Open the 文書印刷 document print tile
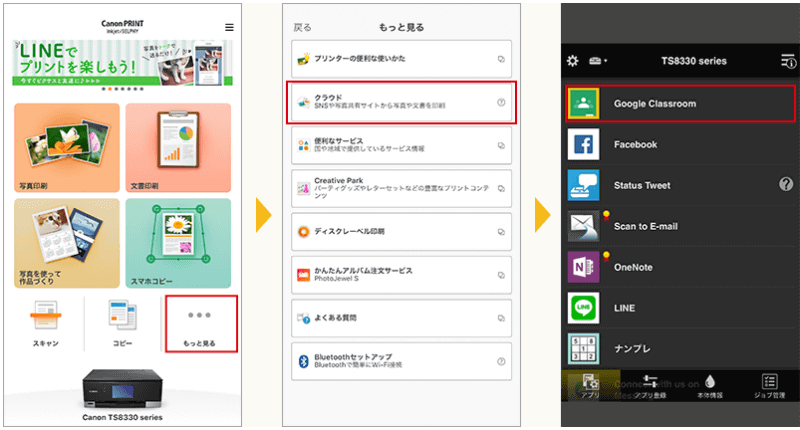Viewport: 800px width, 430px height. coord(178,147)
